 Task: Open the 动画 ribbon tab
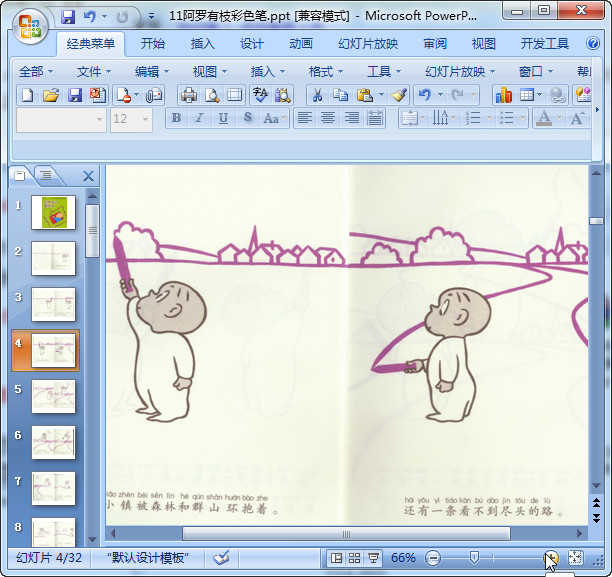(x=301, y=43)
